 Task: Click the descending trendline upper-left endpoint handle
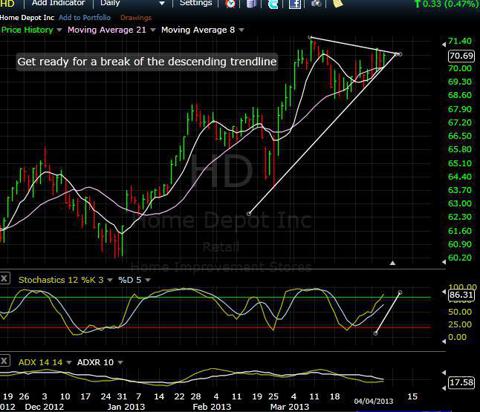[310, 37]
